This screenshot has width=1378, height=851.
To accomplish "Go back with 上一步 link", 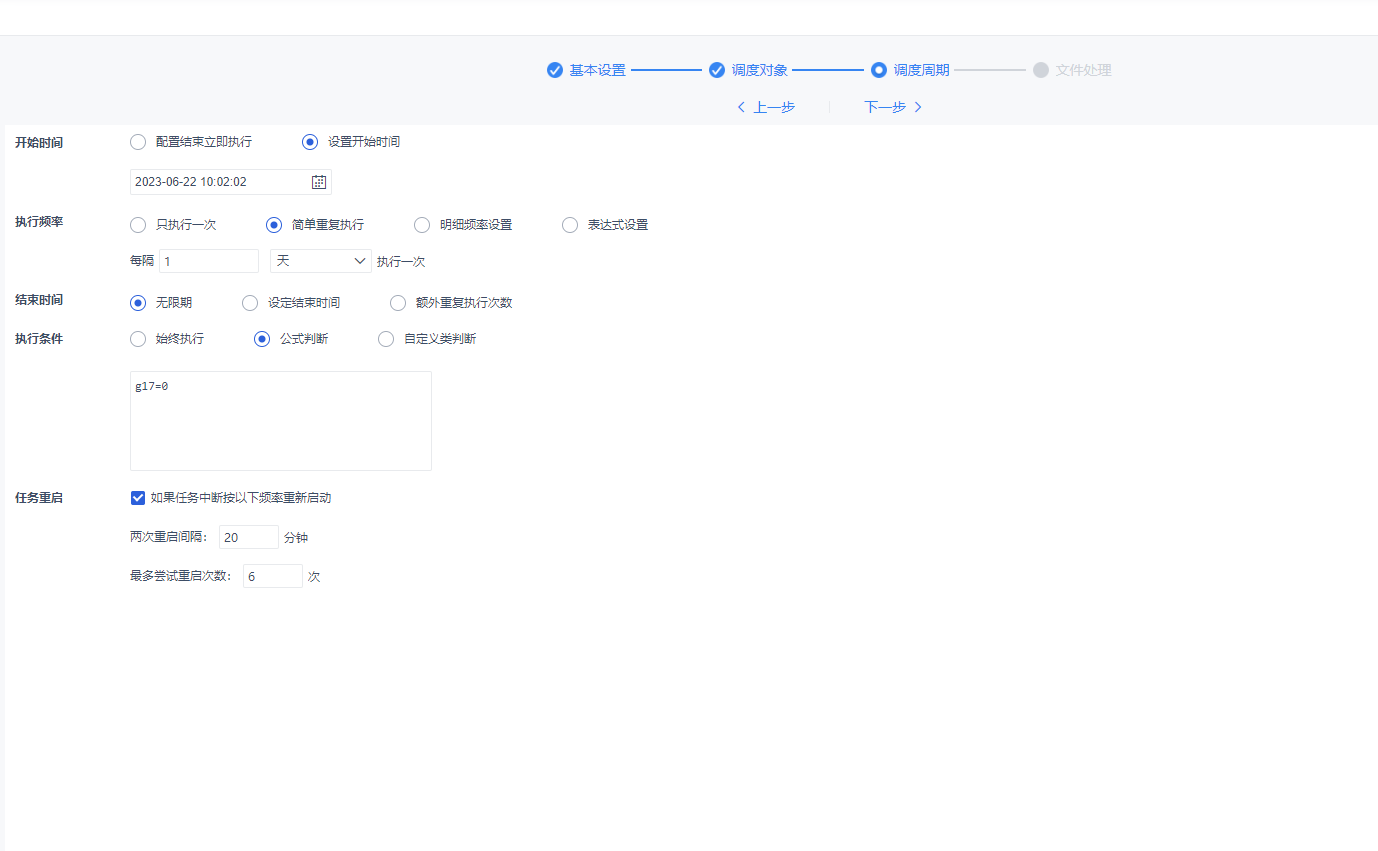I will (x=766, y=107).
